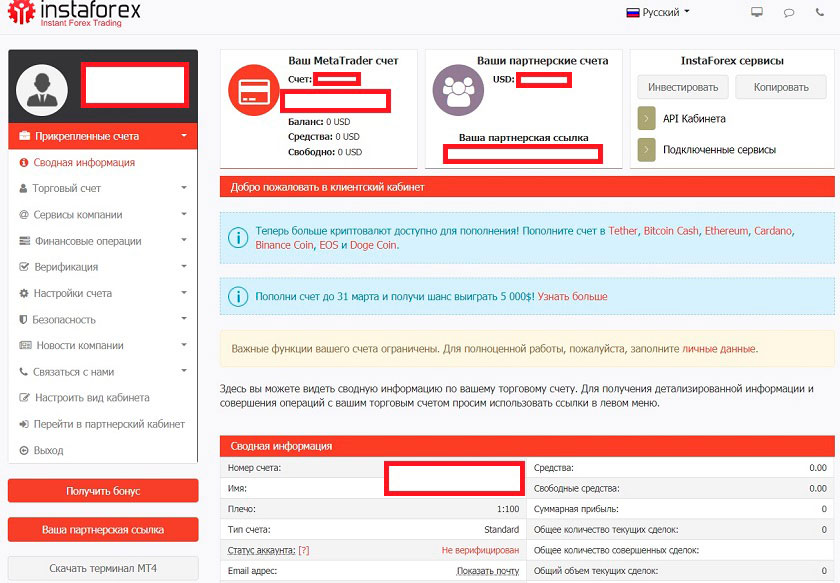Screen dimensions: 840x583
Task: Follow the Bitcoin Cash link
Action: pos(671,230)
